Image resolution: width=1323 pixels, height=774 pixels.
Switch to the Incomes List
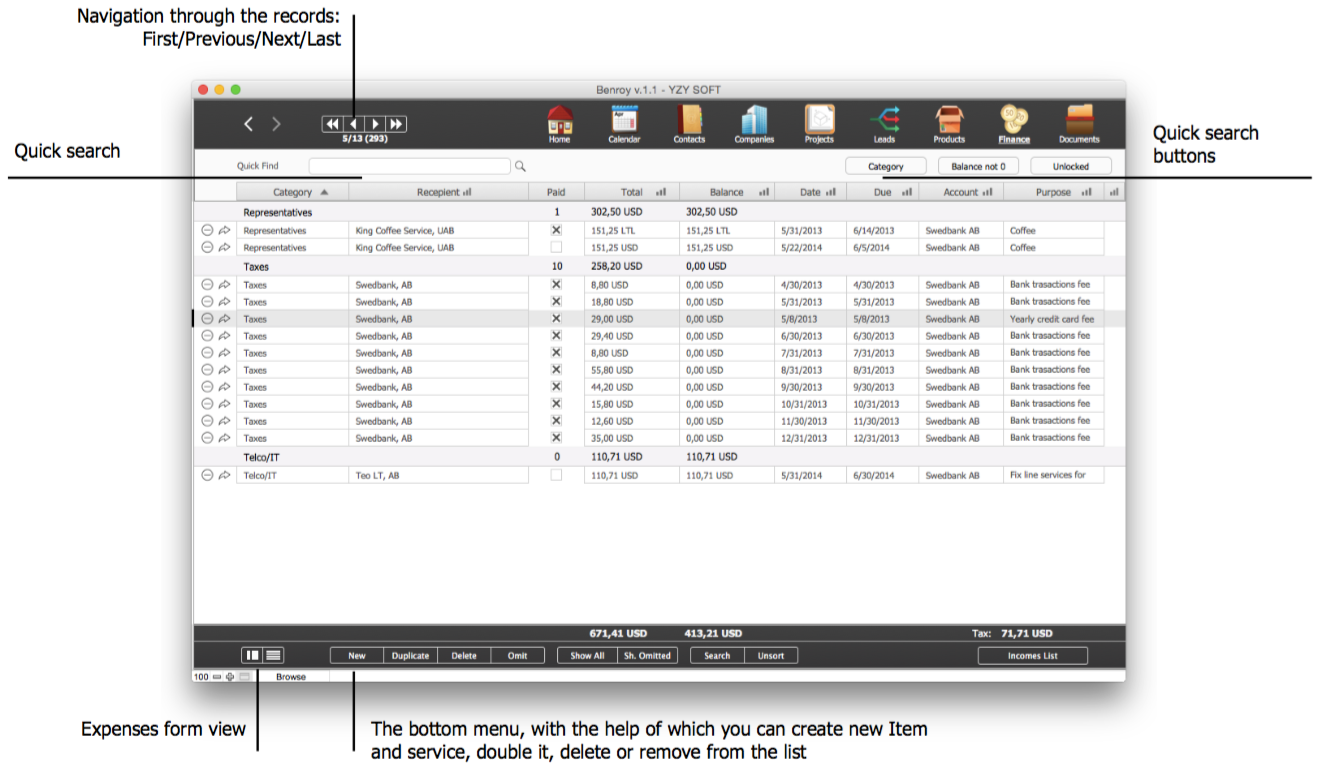point(1032,656)
